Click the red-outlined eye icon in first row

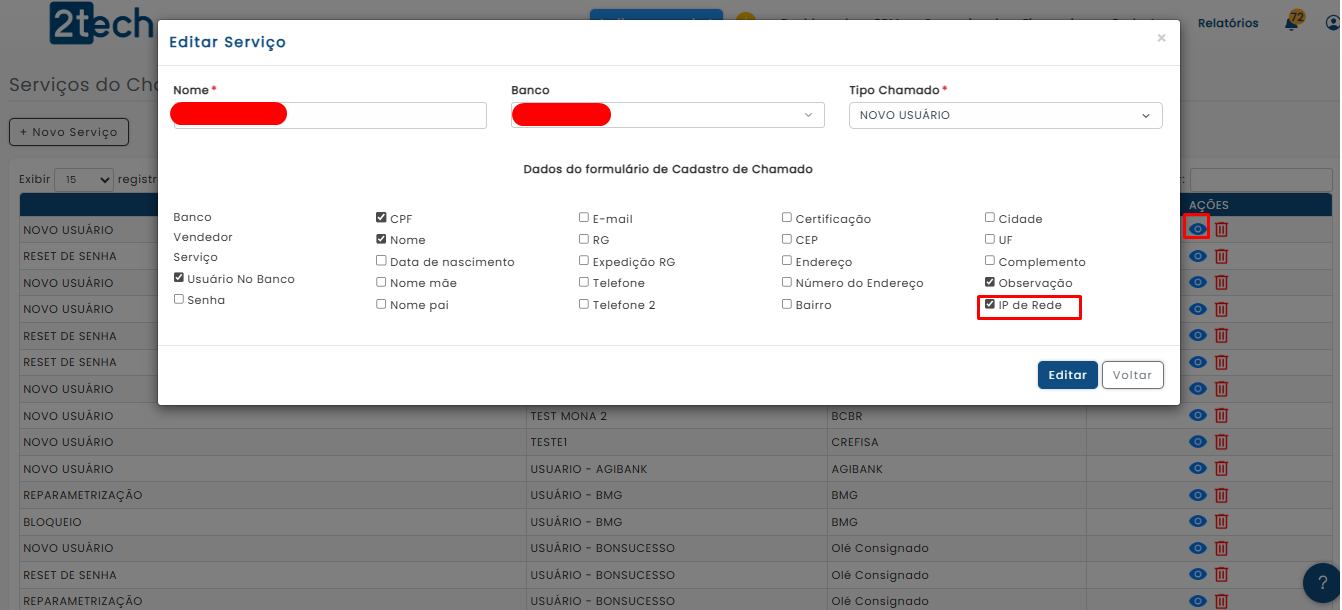click(x=1196, y=229)
